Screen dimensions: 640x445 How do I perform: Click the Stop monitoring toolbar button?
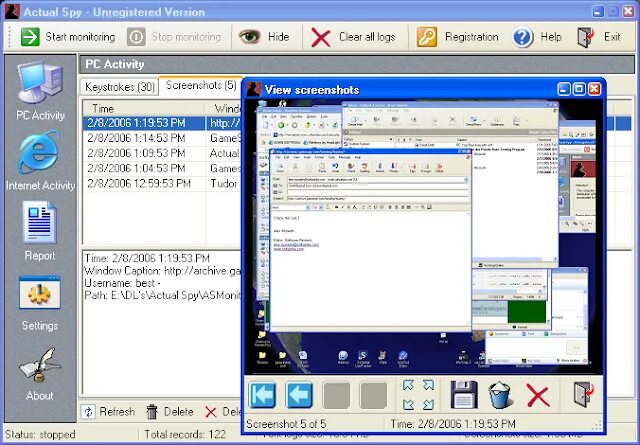click(x=174, y=37)
